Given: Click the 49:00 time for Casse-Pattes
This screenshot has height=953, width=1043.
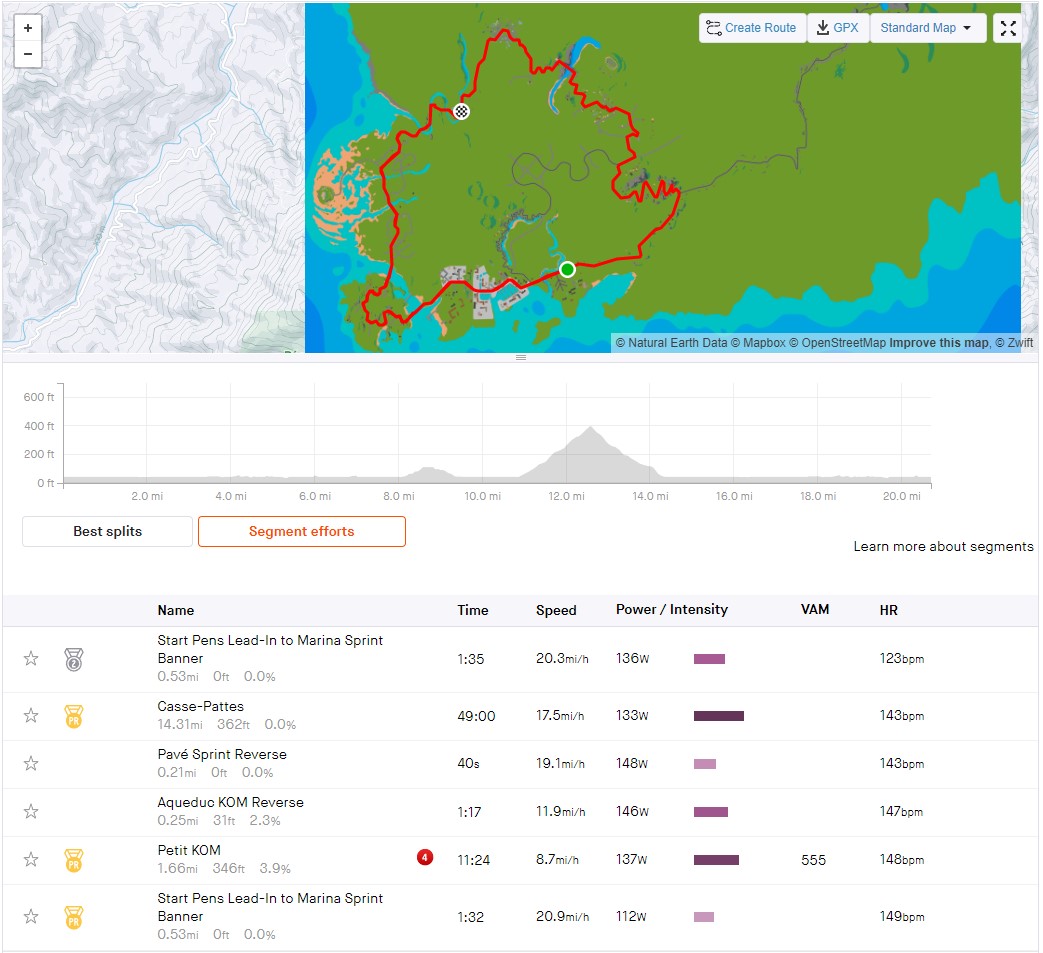Looking at the screenshot, I should coord(476,716).
